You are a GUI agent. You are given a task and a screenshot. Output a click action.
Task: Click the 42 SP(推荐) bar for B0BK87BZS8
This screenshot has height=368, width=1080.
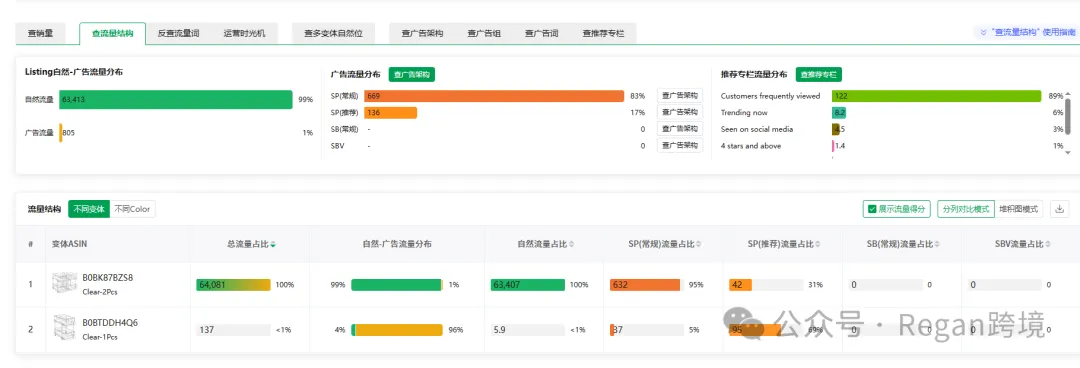(740, 285)
